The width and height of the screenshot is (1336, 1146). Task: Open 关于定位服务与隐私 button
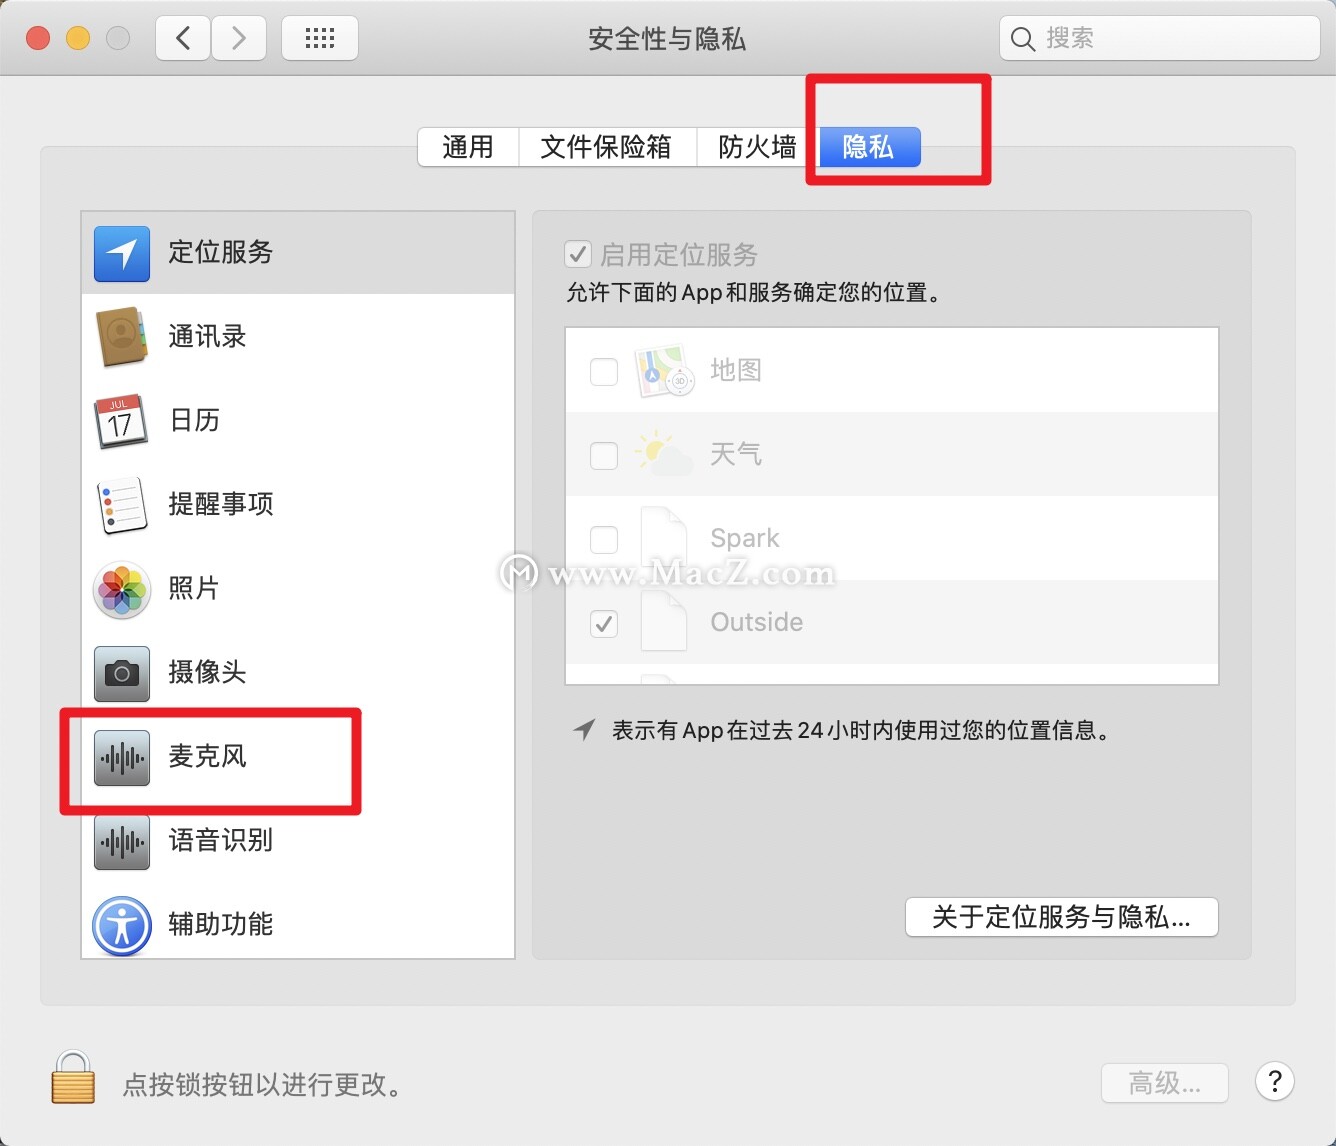click(x=1061, y=917)
